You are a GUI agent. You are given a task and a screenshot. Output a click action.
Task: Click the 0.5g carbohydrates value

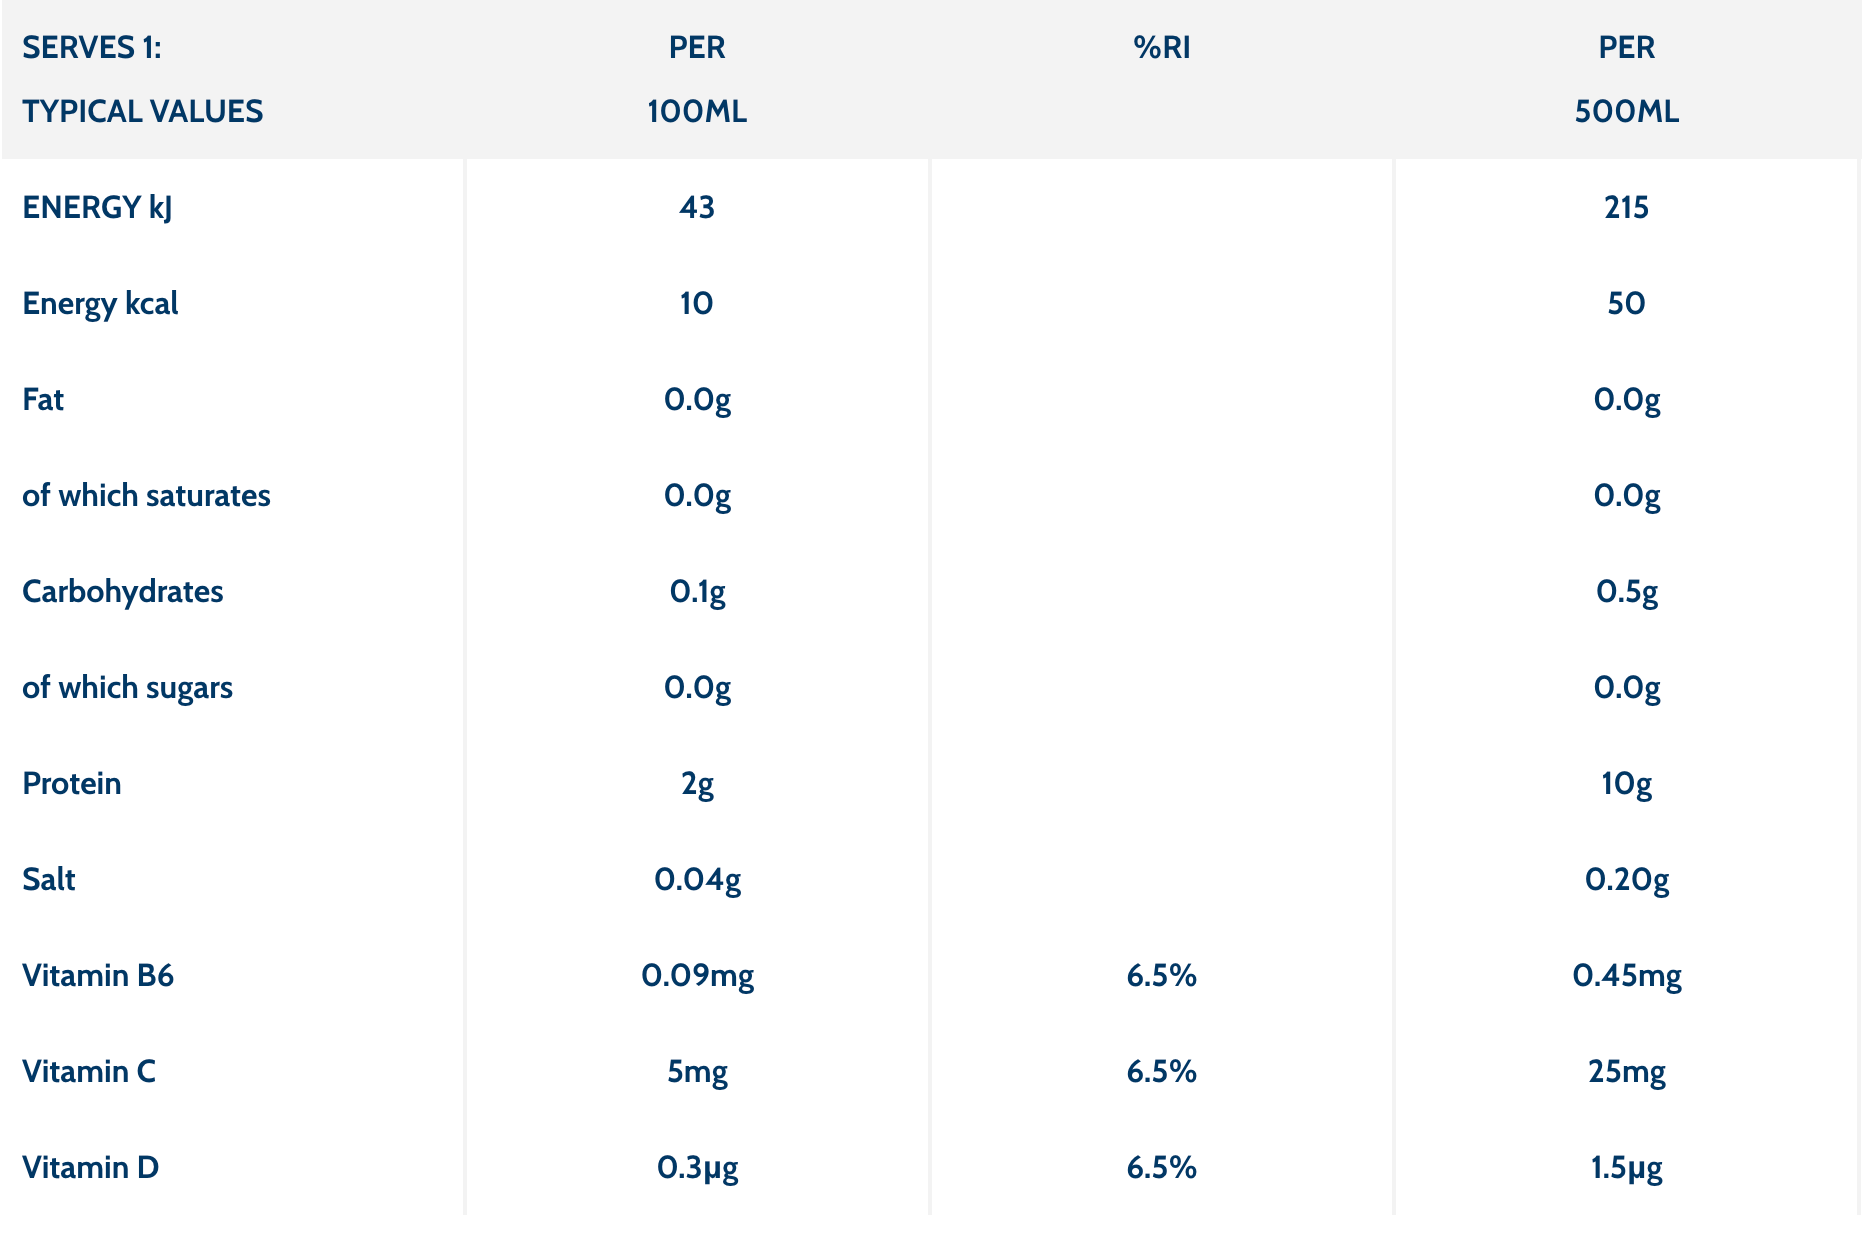1627,591
